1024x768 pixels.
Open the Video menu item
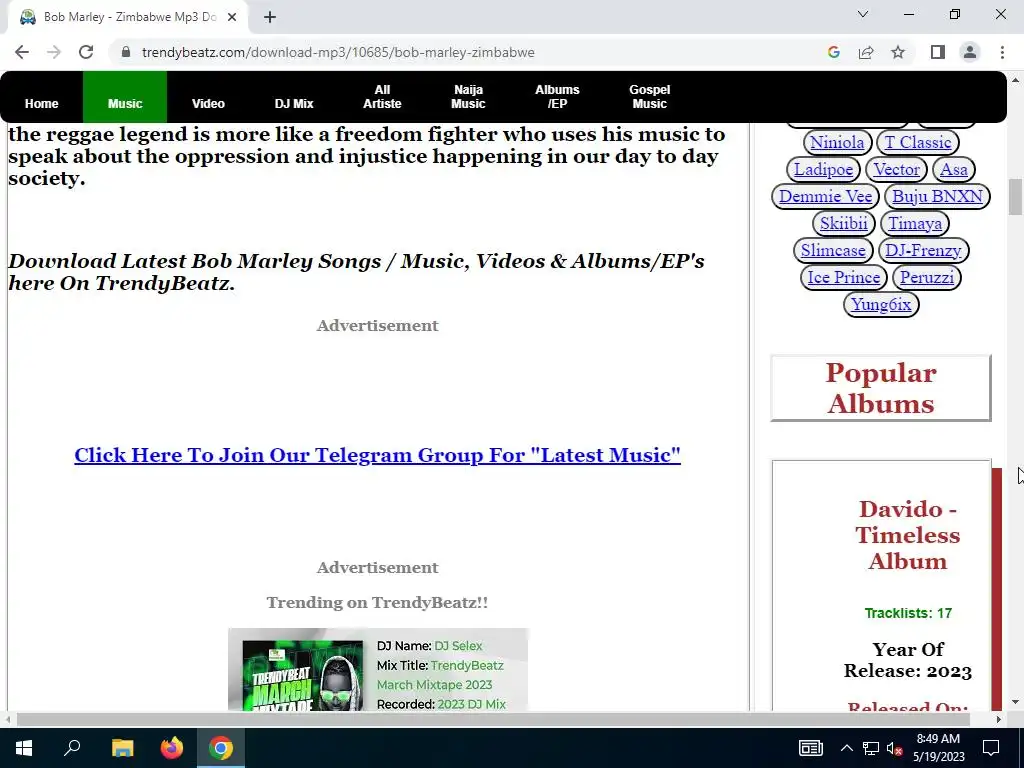coord(208,103)
